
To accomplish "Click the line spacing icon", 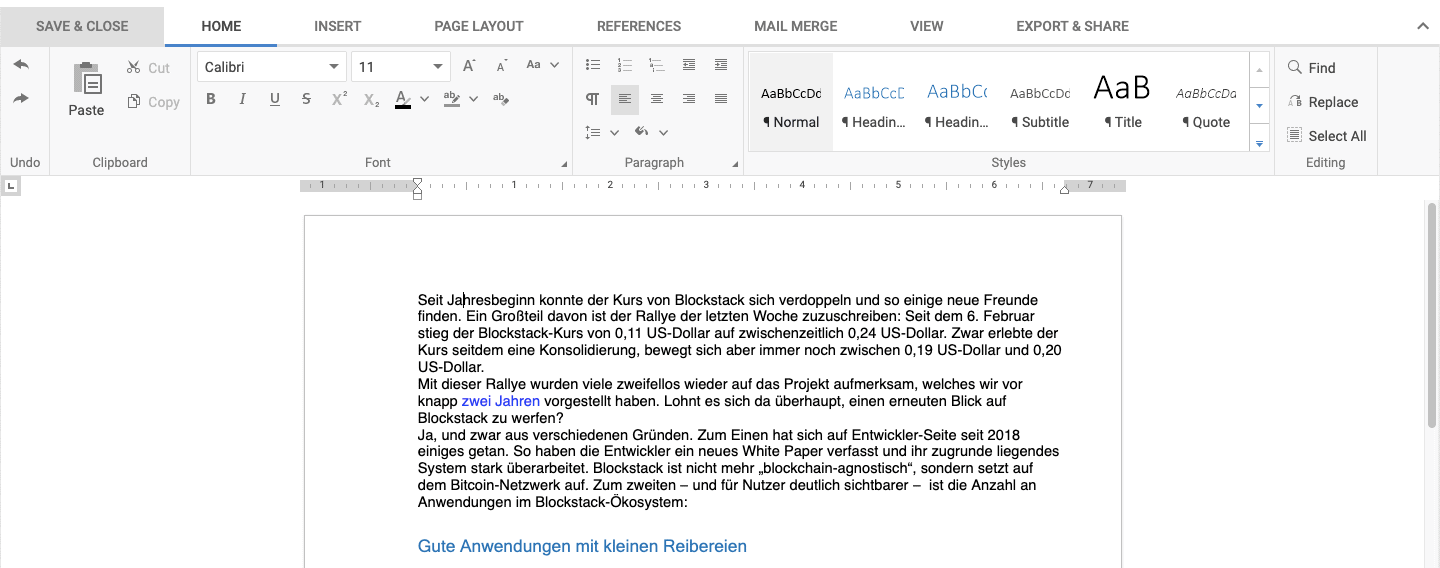I will (593, 132).
